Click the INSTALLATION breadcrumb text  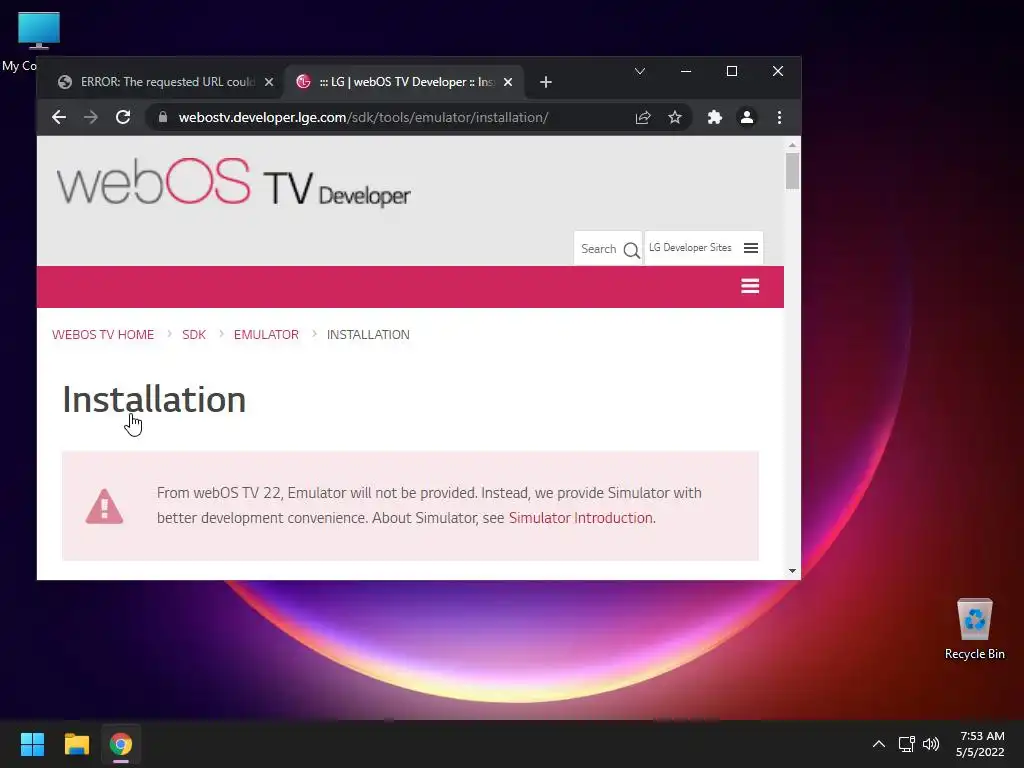coord(368,334)
